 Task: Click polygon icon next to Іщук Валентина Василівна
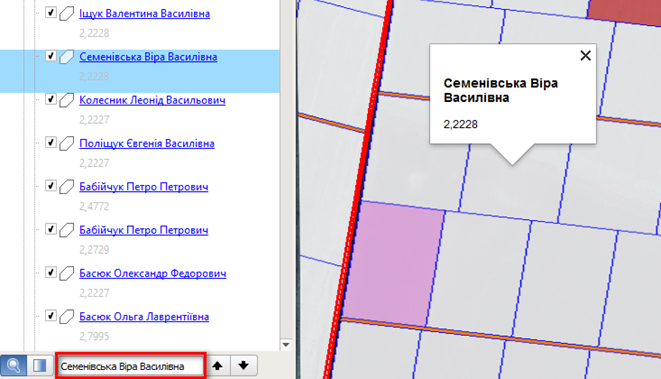point(66,13)
